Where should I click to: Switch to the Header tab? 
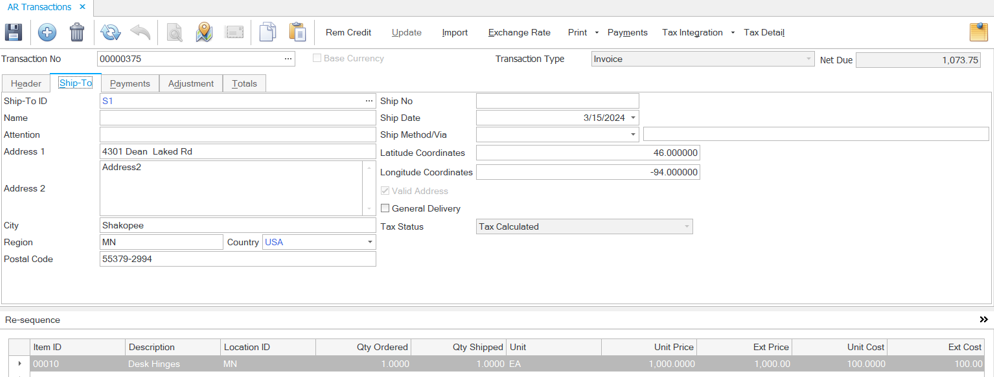click(26, 84)
